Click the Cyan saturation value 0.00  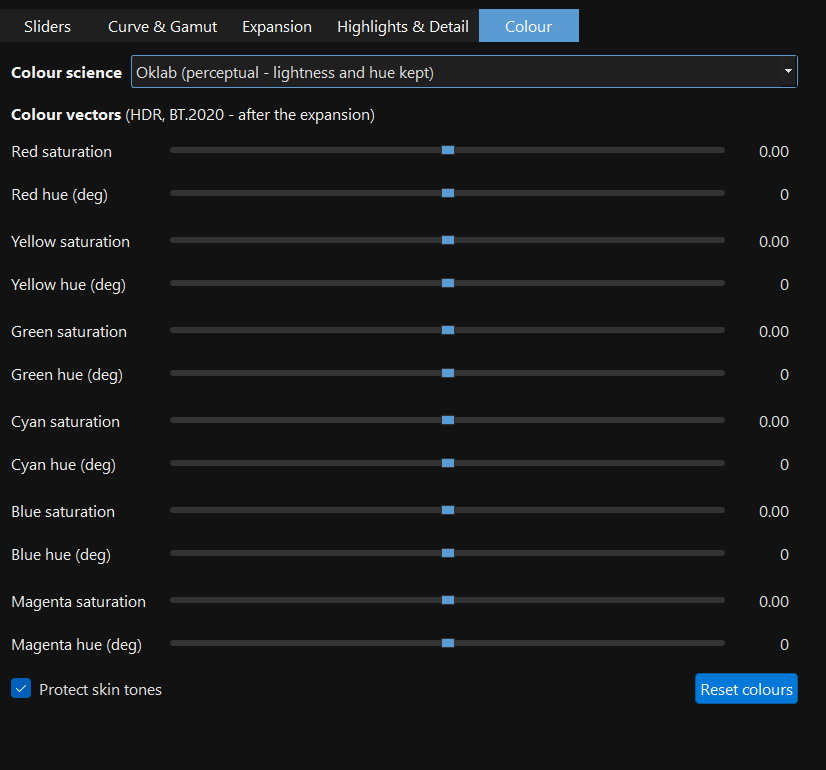[x=773, y=422]
